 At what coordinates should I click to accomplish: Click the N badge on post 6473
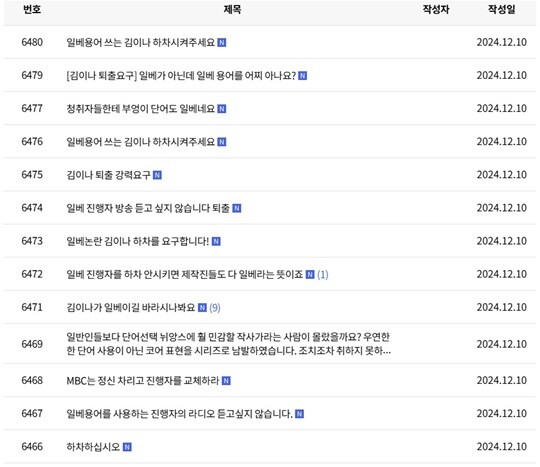[216, 241]
